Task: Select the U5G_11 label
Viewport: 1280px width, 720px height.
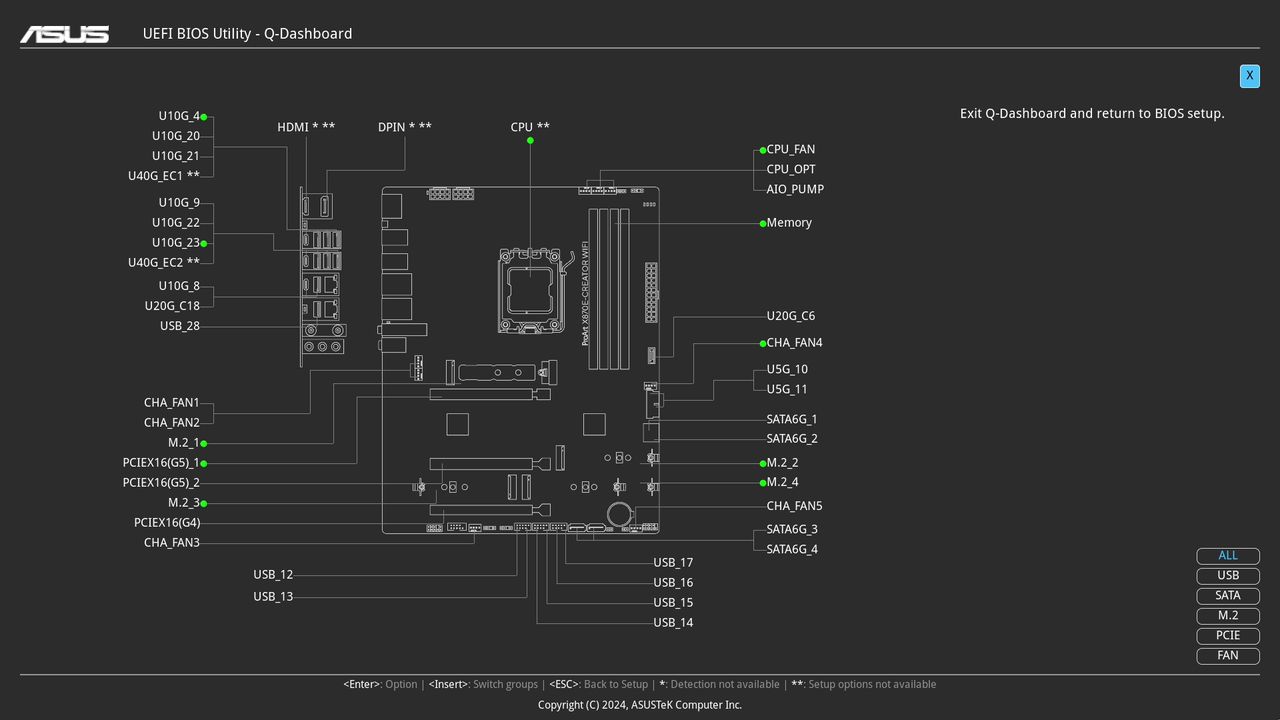Action: (787, 390)
